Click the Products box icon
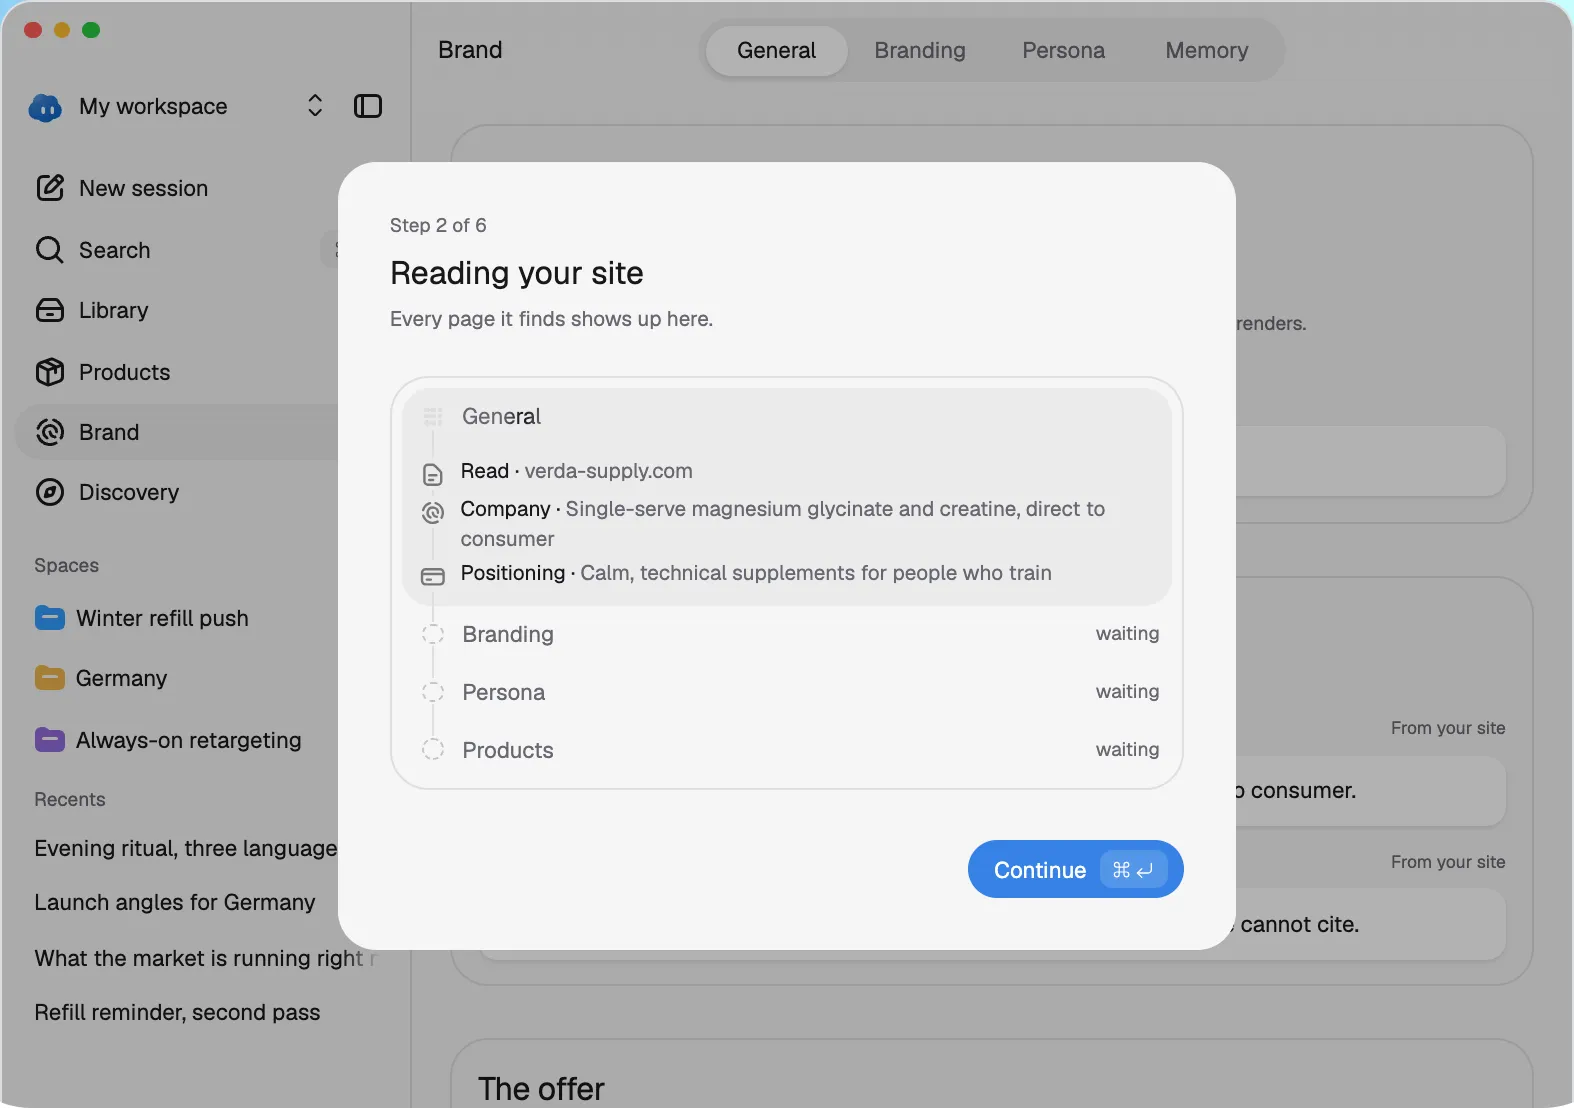The height and width of the screenshot is (1108, 1574). click(x=50, y=372)
